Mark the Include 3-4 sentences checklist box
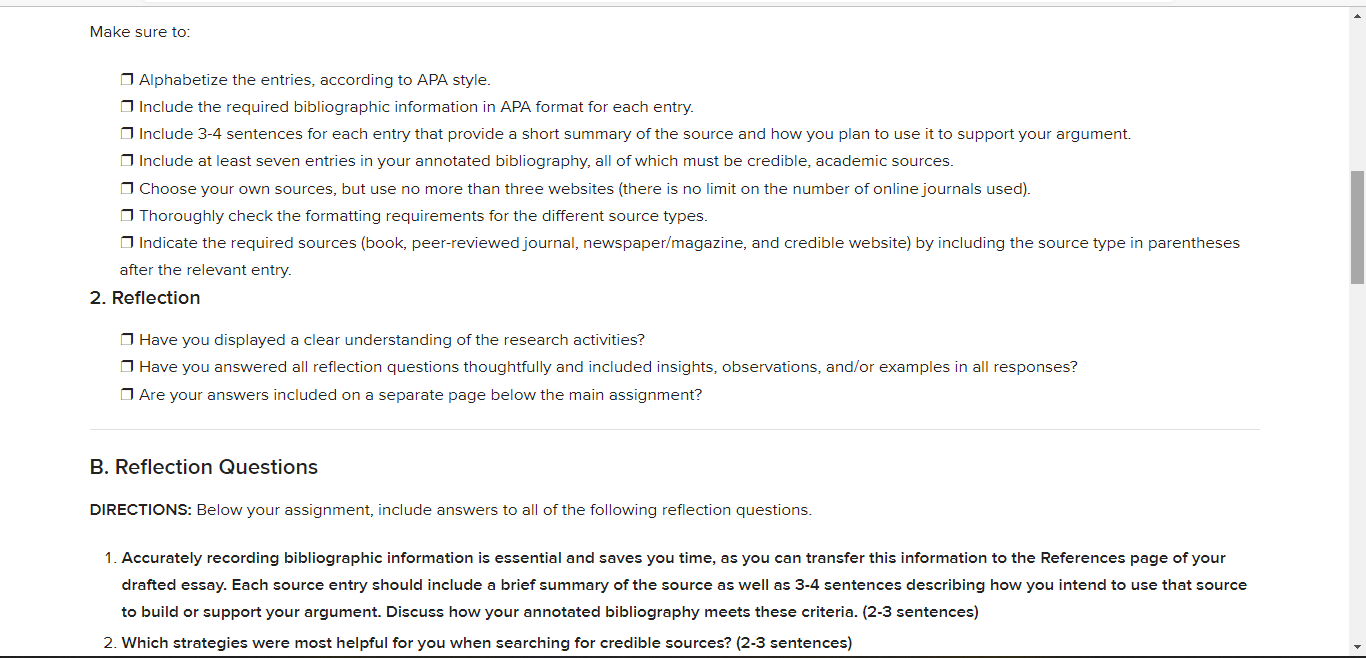 click(127, 134)
